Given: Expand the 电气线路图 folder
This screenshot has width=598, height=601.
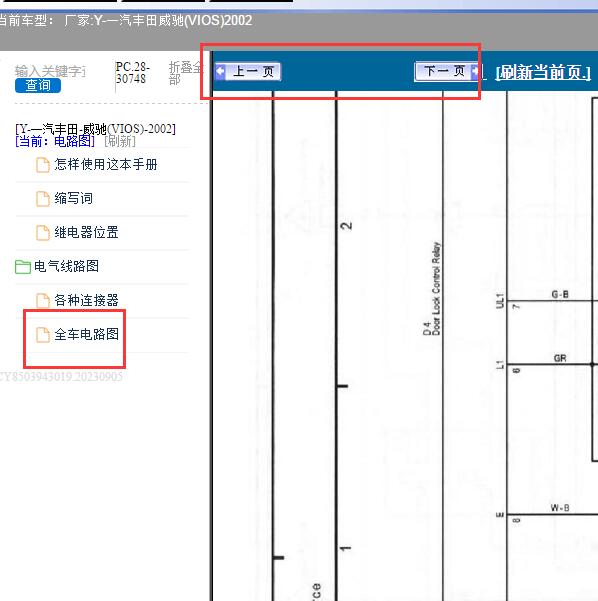Looking at the screenshot, I should click(x=66, y=266).
